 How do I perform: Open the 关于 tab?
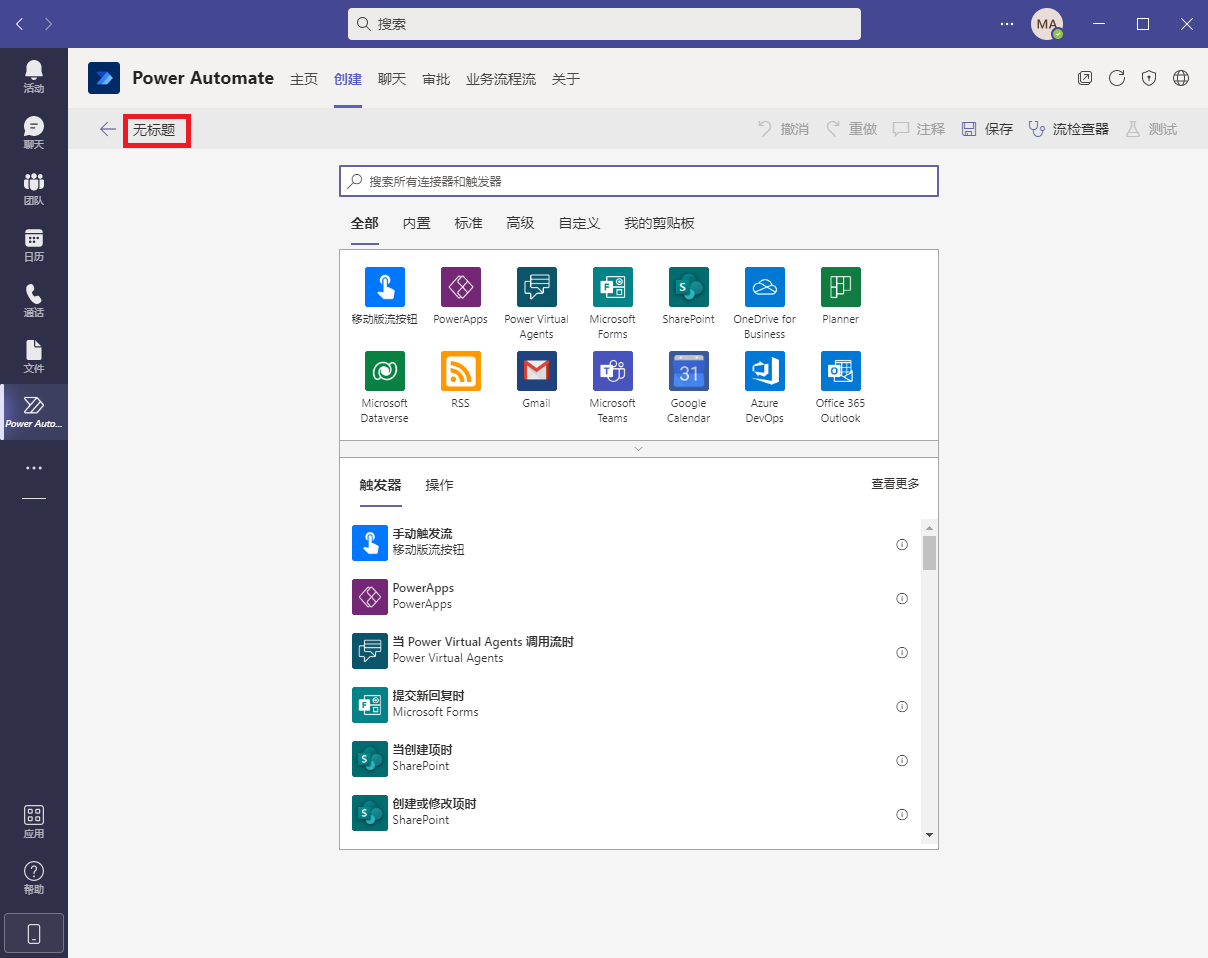pos(566,79)
